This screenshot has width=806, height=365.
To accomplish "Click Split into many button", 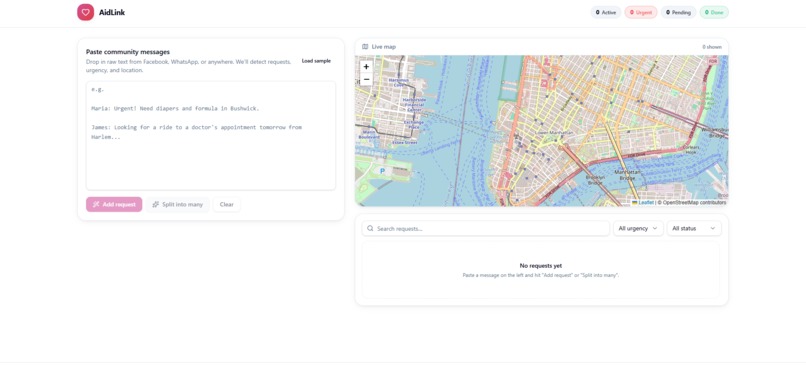I will click(178, 204).
